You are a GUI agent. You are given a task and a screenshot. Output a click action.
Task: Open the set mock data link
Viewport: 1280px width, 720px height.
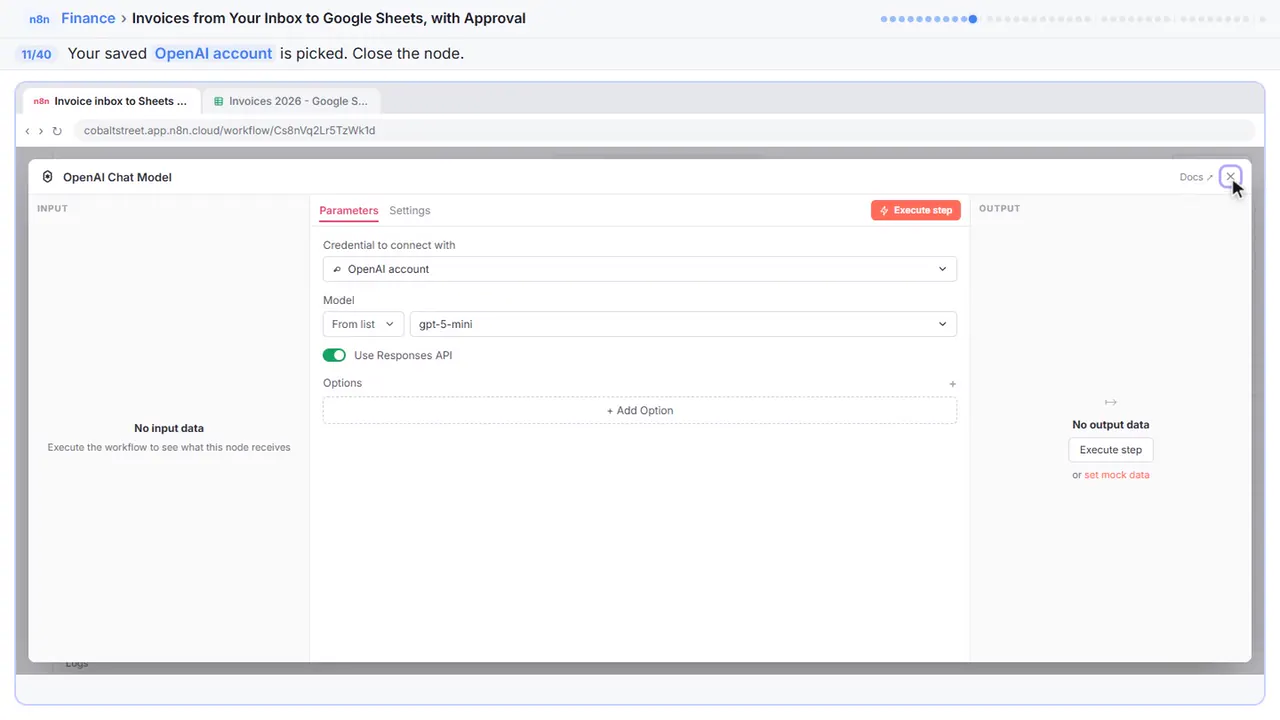click(x=1117, y=475)
